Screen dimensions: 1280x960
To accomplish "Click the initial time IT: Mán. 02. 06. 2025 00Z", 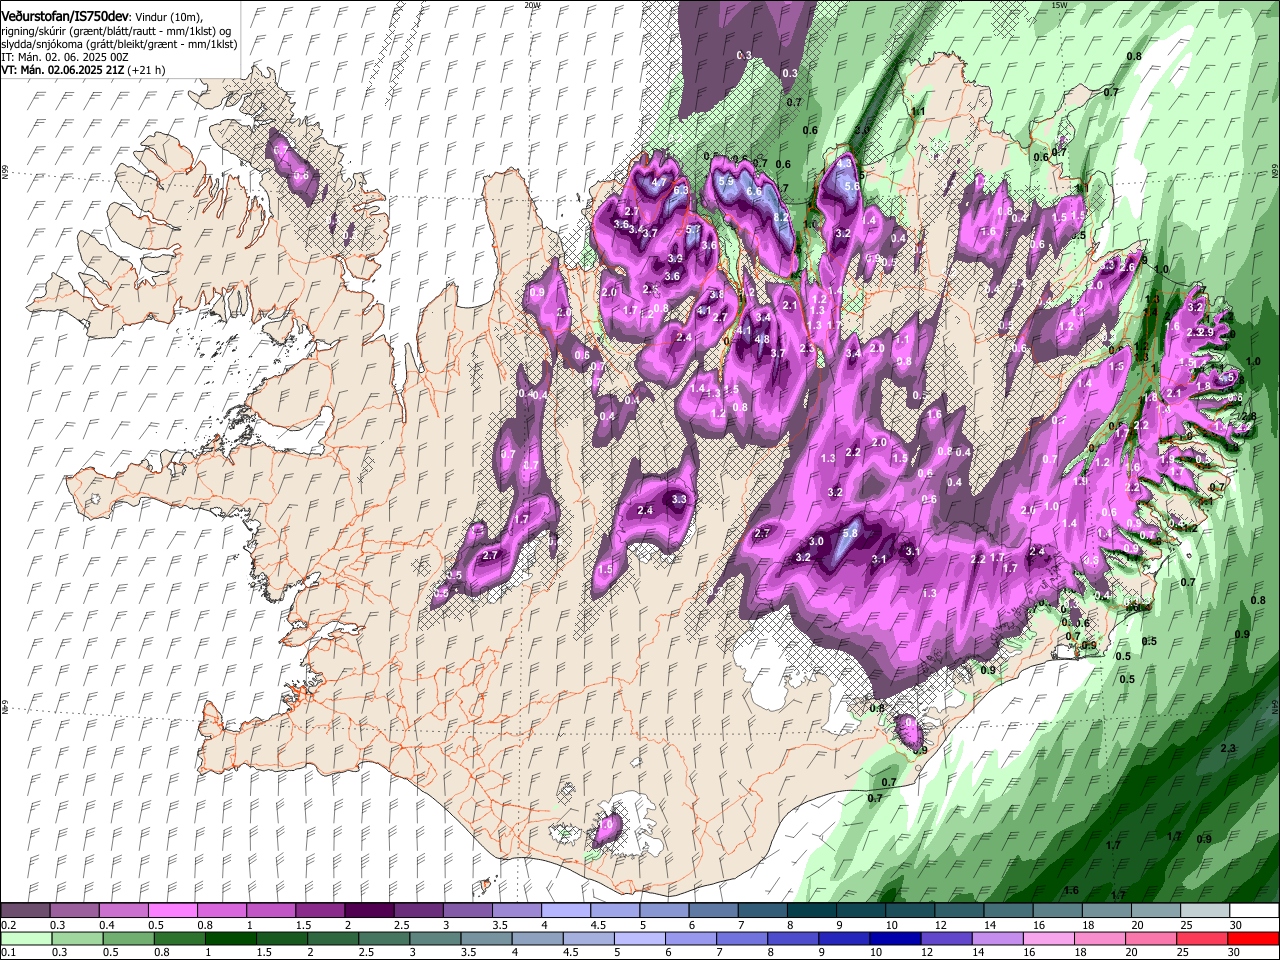I will coord(65,57).
